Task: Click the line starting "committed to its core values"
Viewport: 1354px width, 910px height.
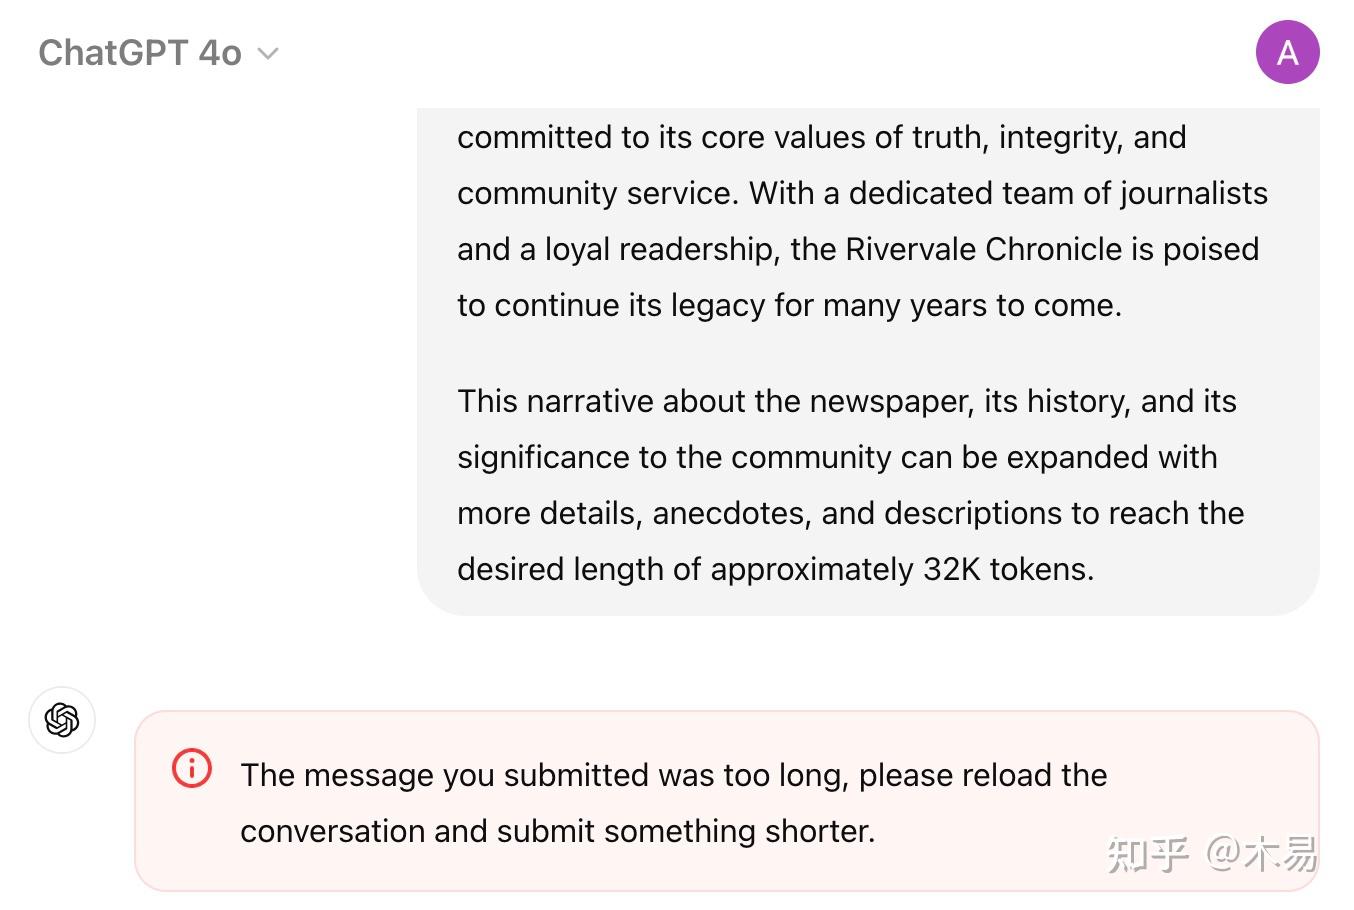Action: coord(821,137)
